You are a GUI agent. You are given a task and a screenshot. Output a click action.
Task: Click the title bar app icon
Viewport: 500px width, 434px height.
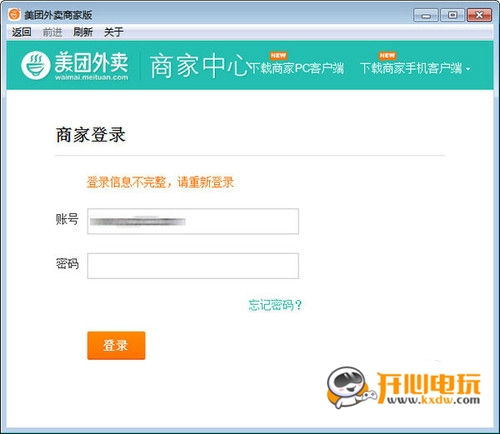(x=14, y=14)
